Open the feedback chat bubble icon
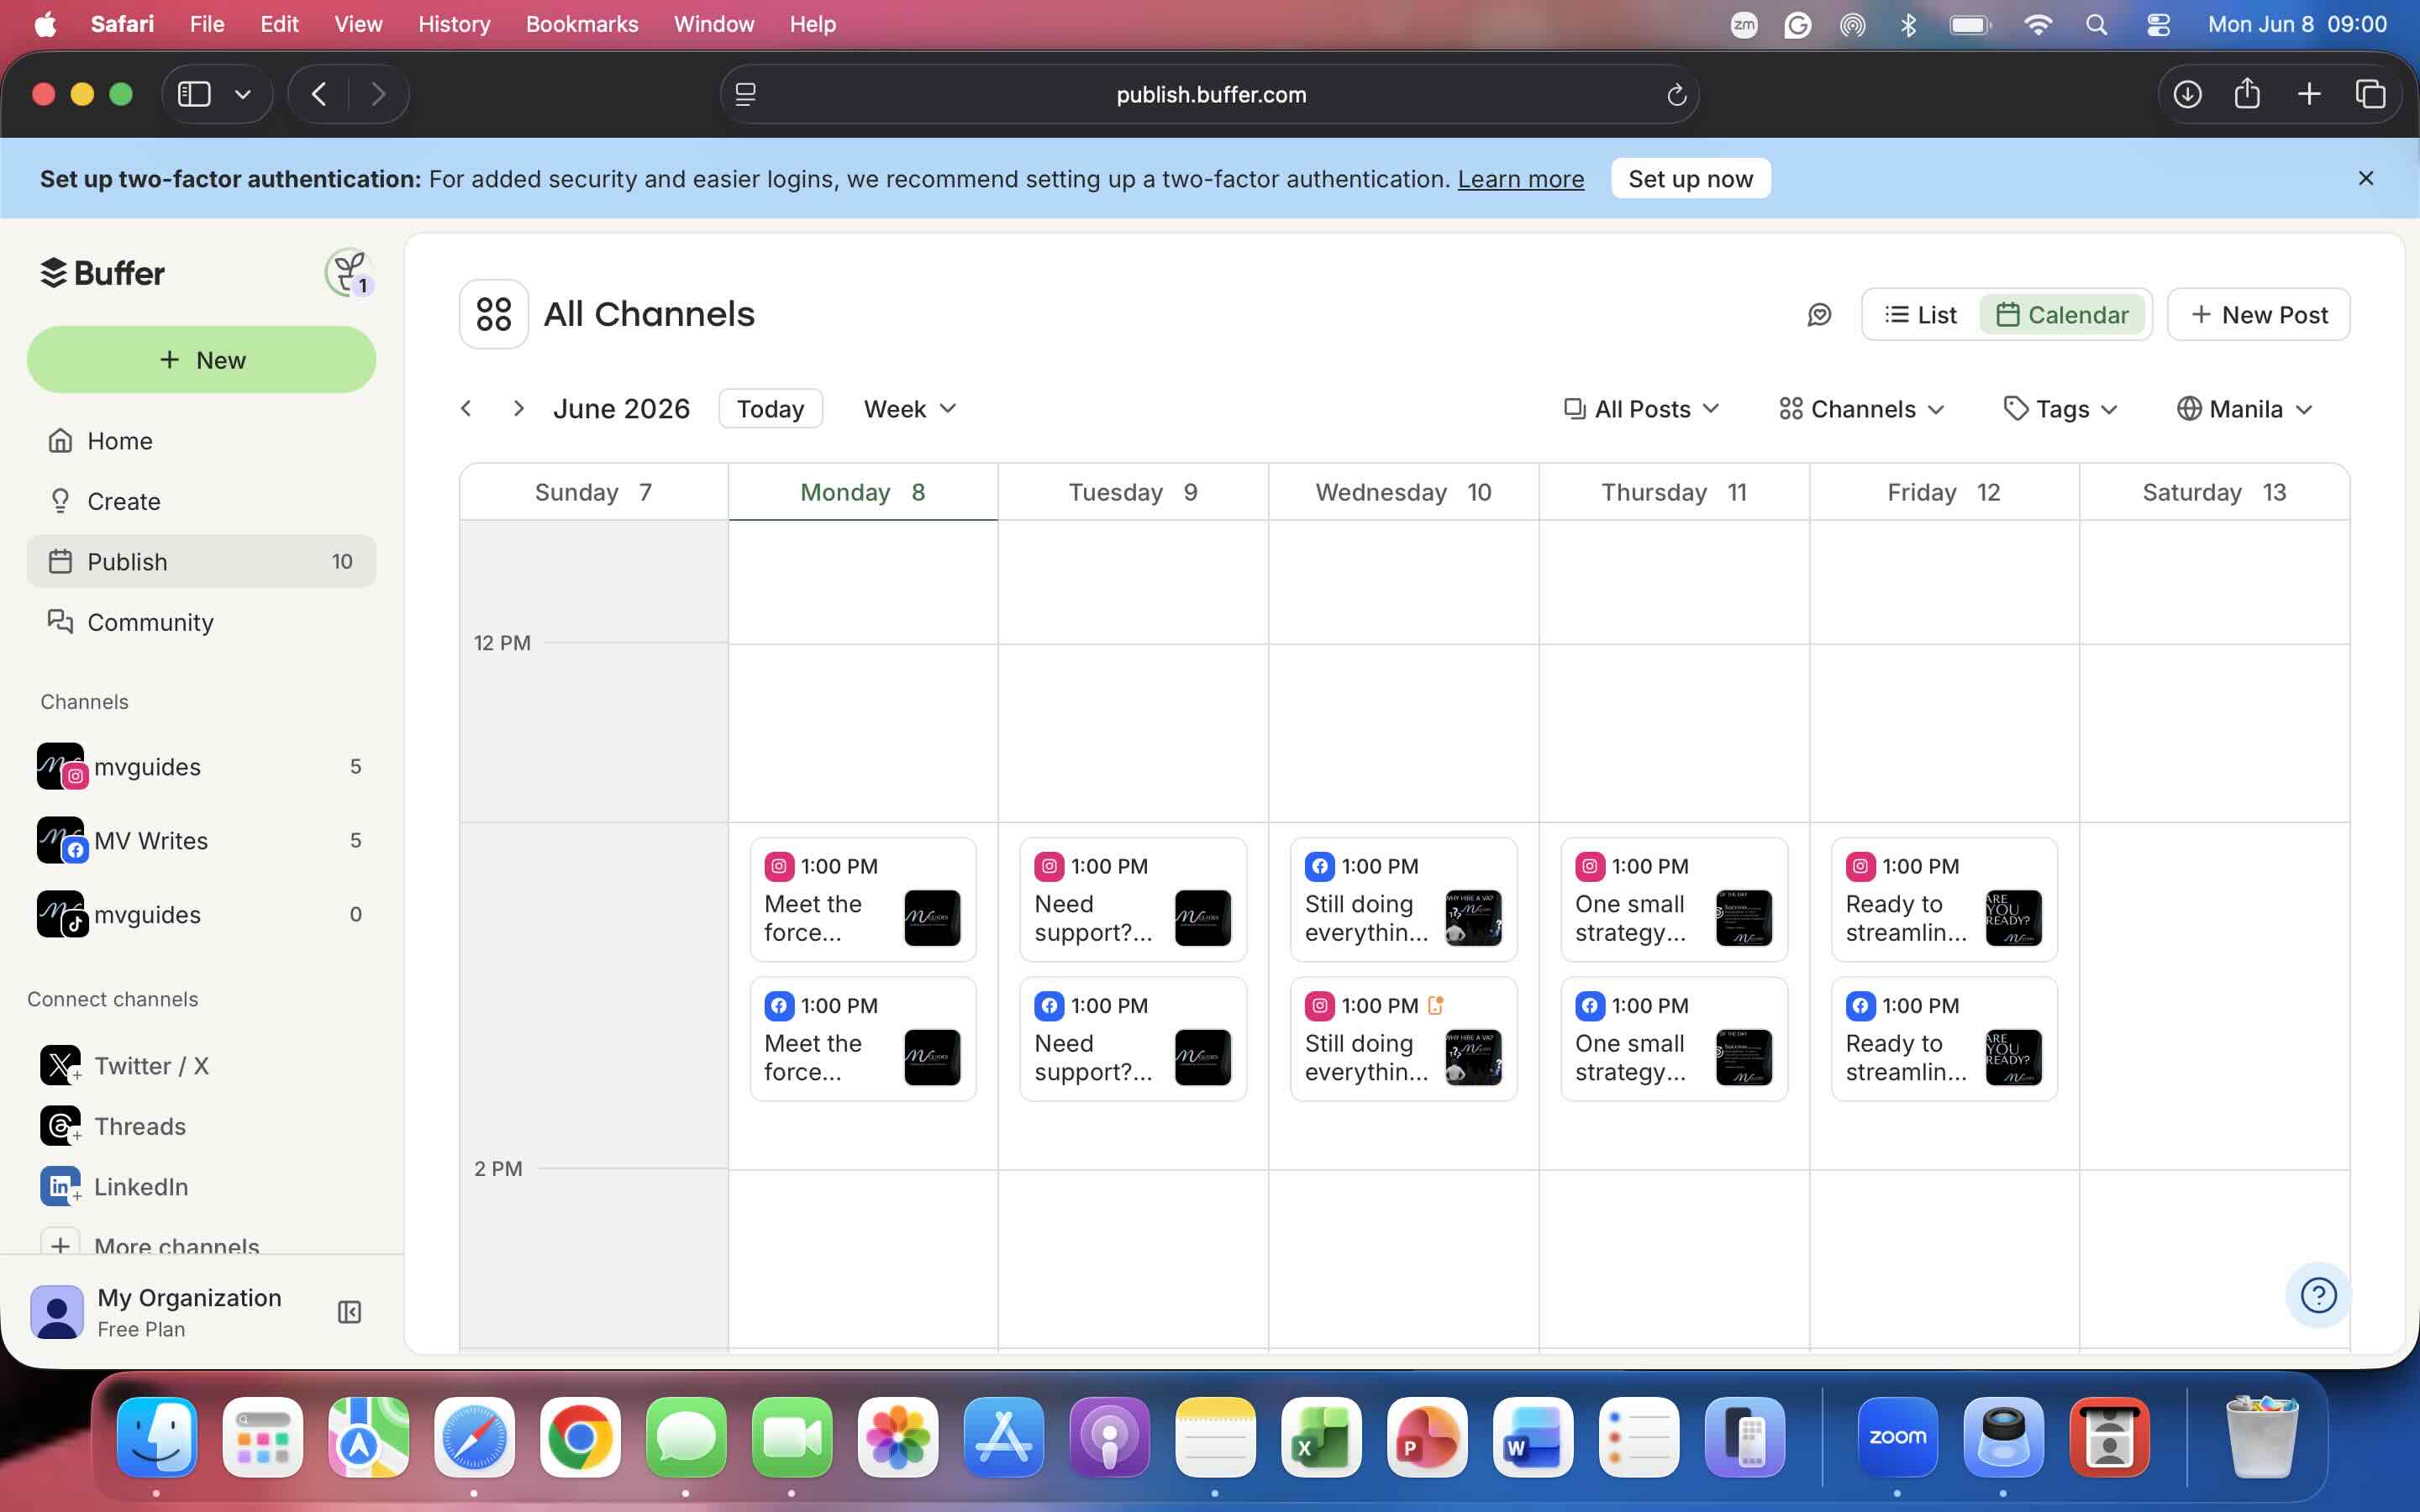Screen dimensions: 2420x1512 coord(1819,315)
